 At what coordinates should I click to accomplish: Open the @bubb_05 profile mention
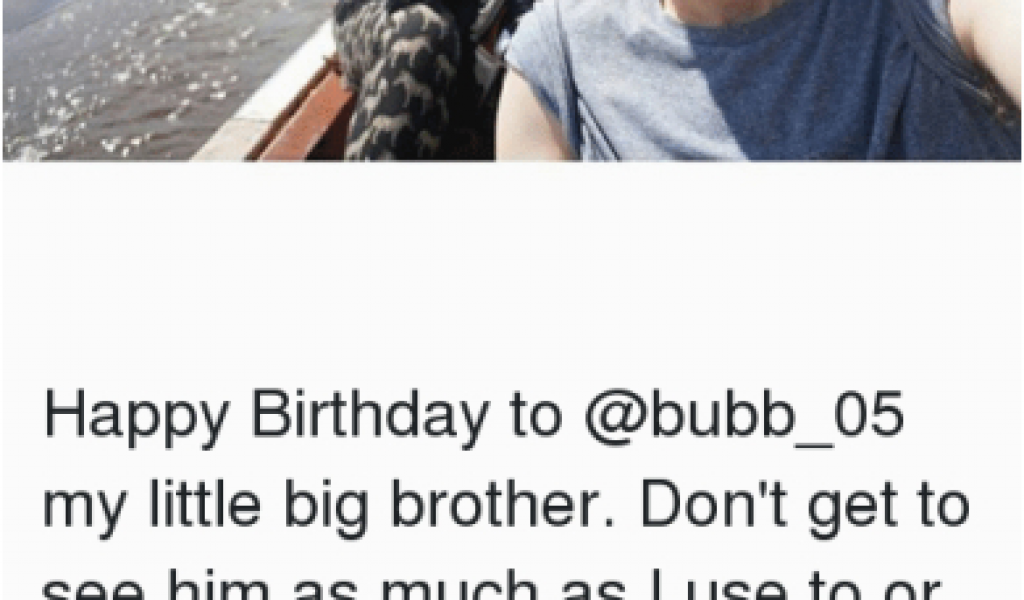tap(744, 416)
